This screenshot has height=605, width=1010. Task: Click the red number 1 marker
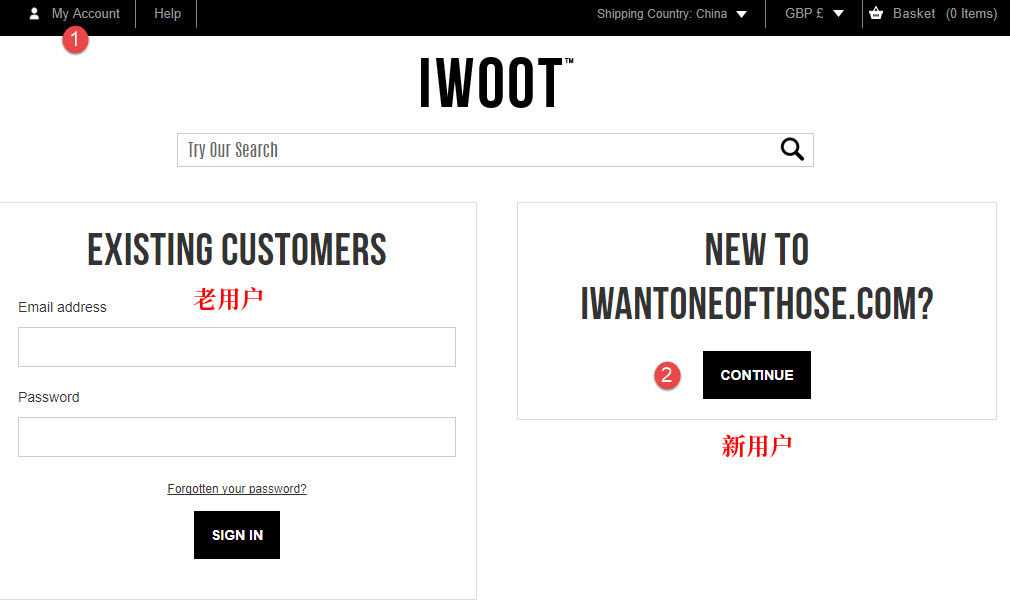coord(75,40)
